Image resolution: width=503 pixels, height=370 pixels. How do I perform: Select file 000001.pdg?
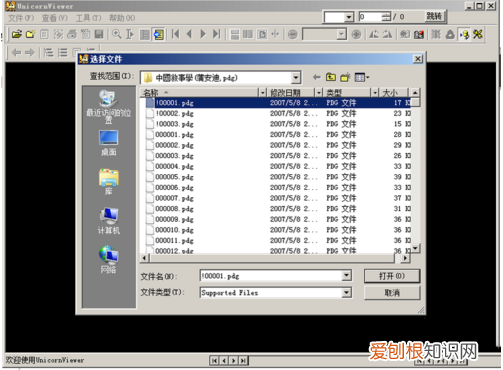(x=175, y=135)
